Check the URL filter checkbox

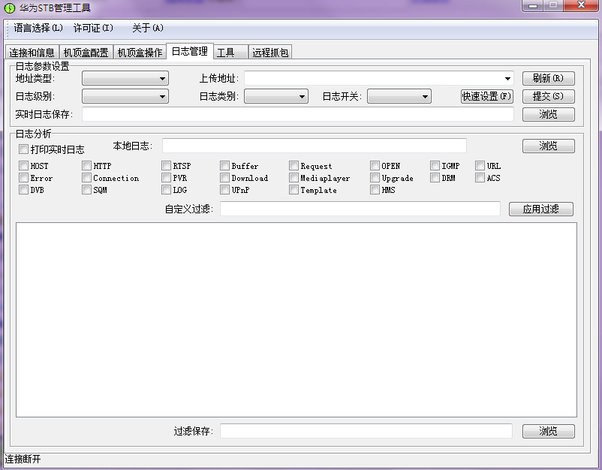tap(480, 165)
